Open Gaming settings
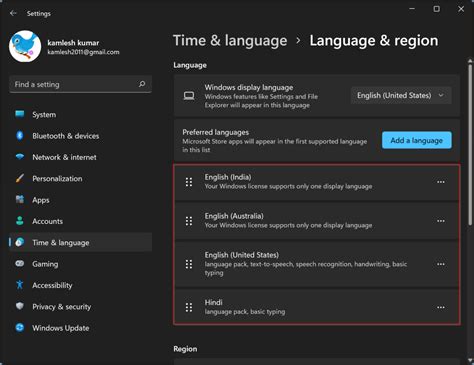The image size is (474, 365). coord(80,264)
